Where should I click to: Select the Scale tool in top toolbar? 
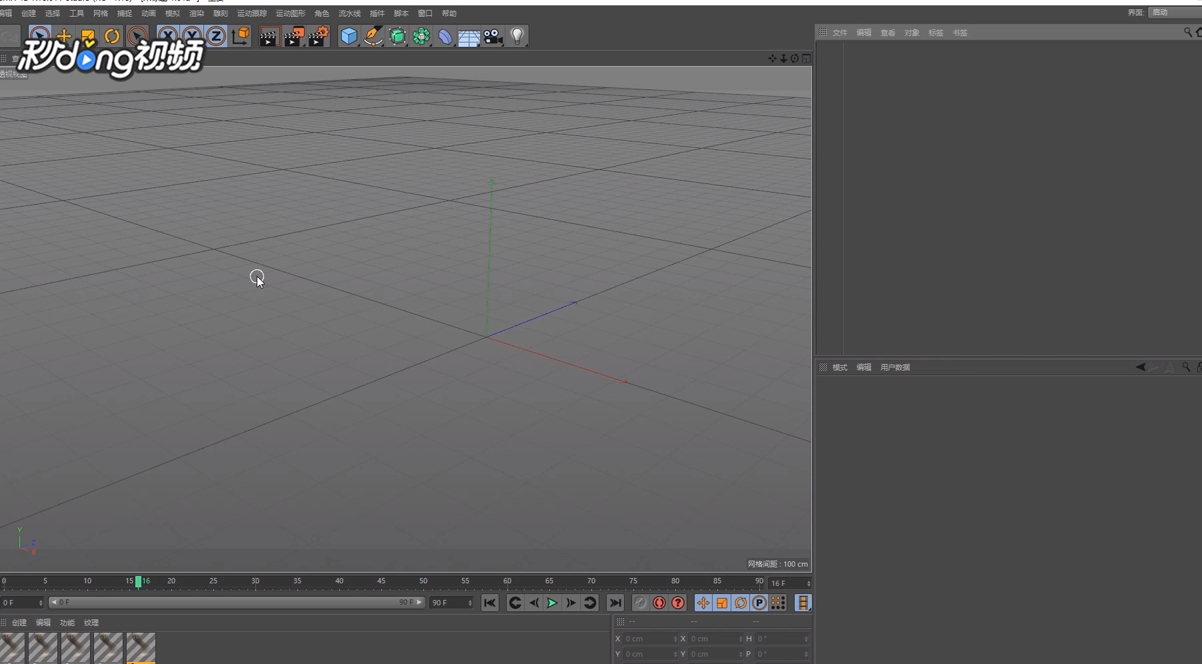tap(88, 36)
